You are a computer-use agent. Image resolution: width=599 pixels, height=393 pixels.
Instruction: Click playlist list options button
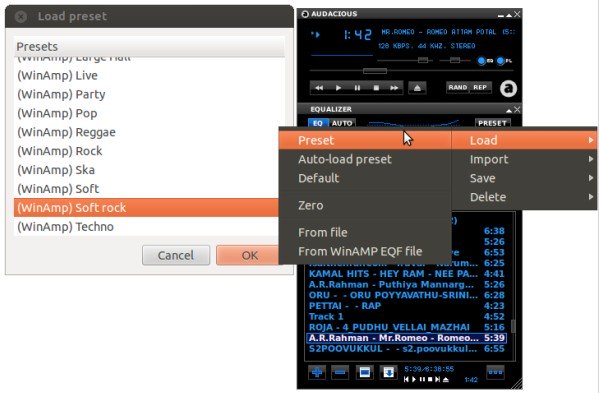495,372
